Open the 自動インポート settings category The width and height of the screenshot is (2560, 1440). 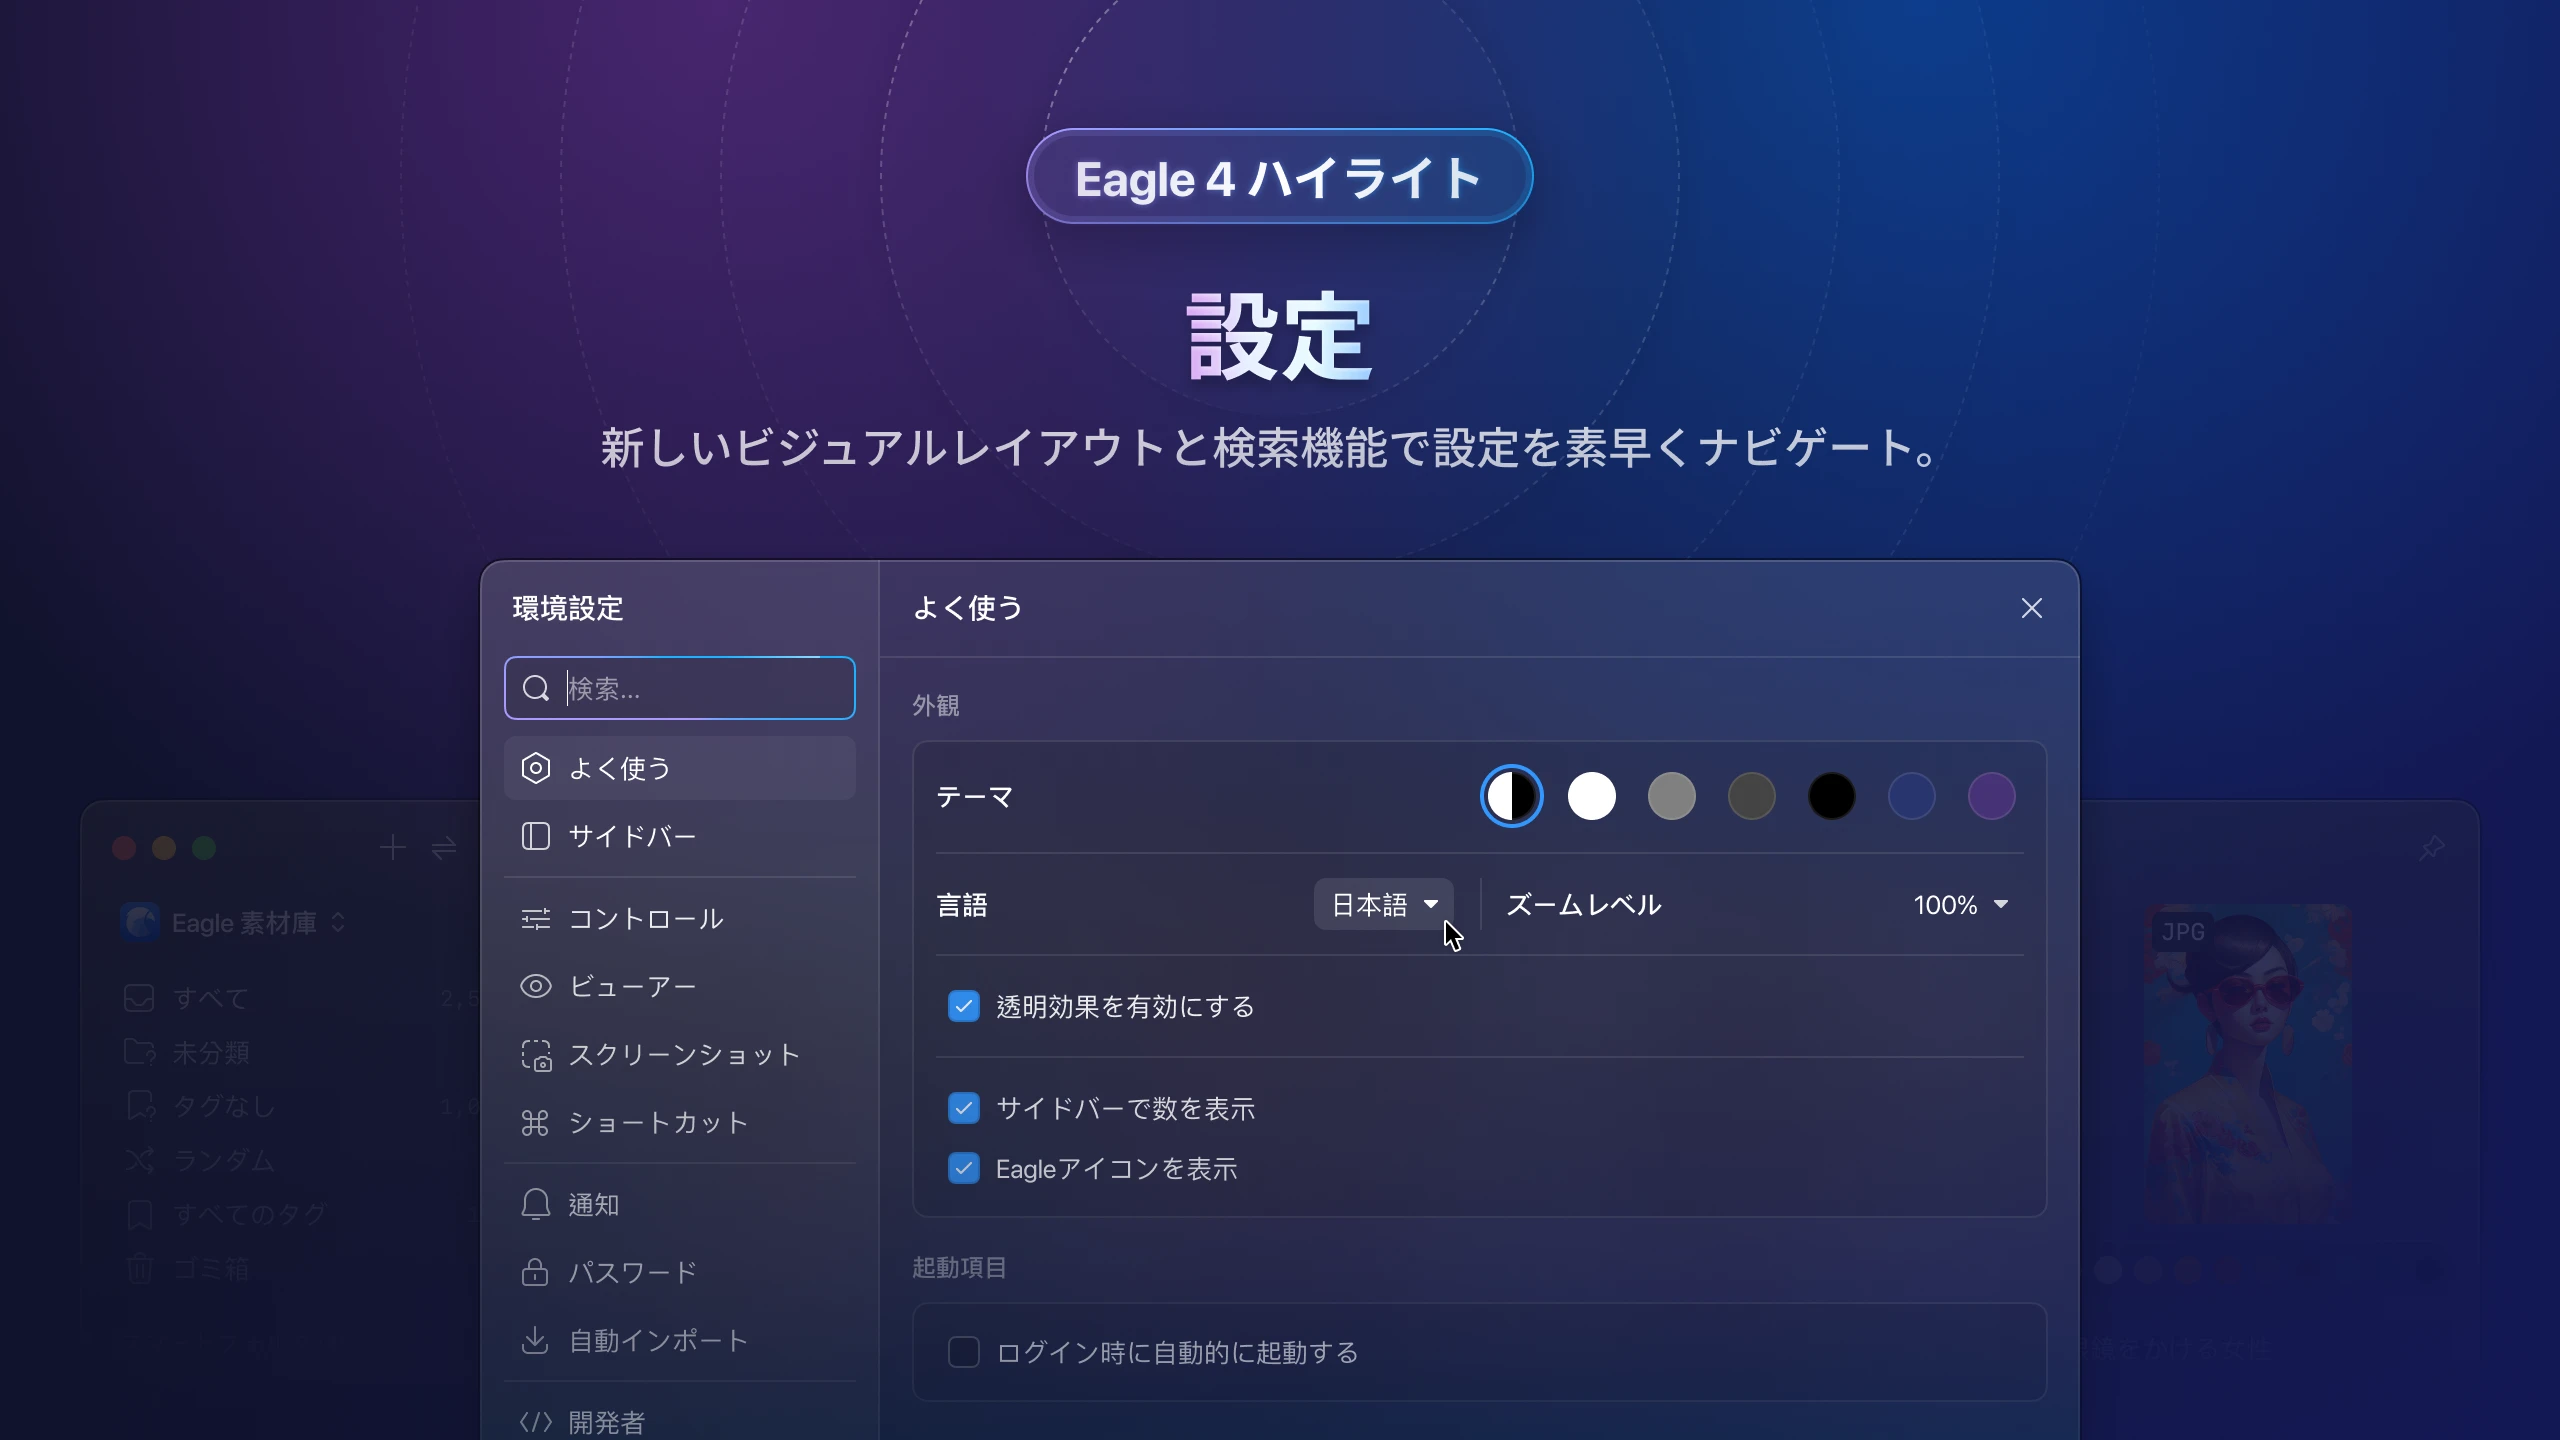tap(658, 1340)
